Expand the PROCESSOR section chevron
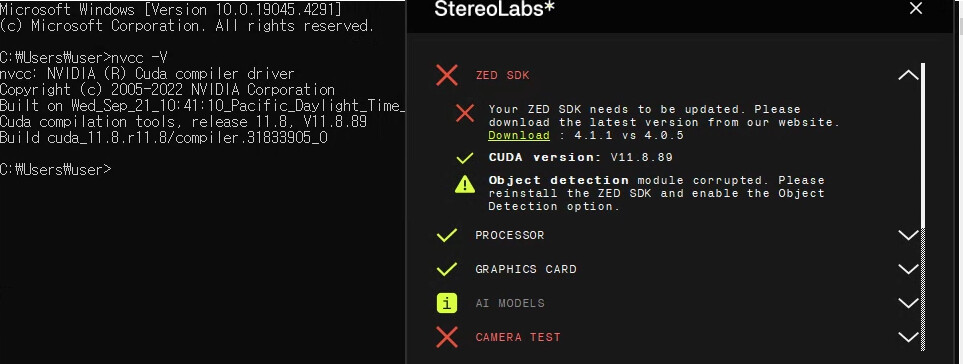Image resolution: width=963 pixels, height=364 pixels. (908, 235)
